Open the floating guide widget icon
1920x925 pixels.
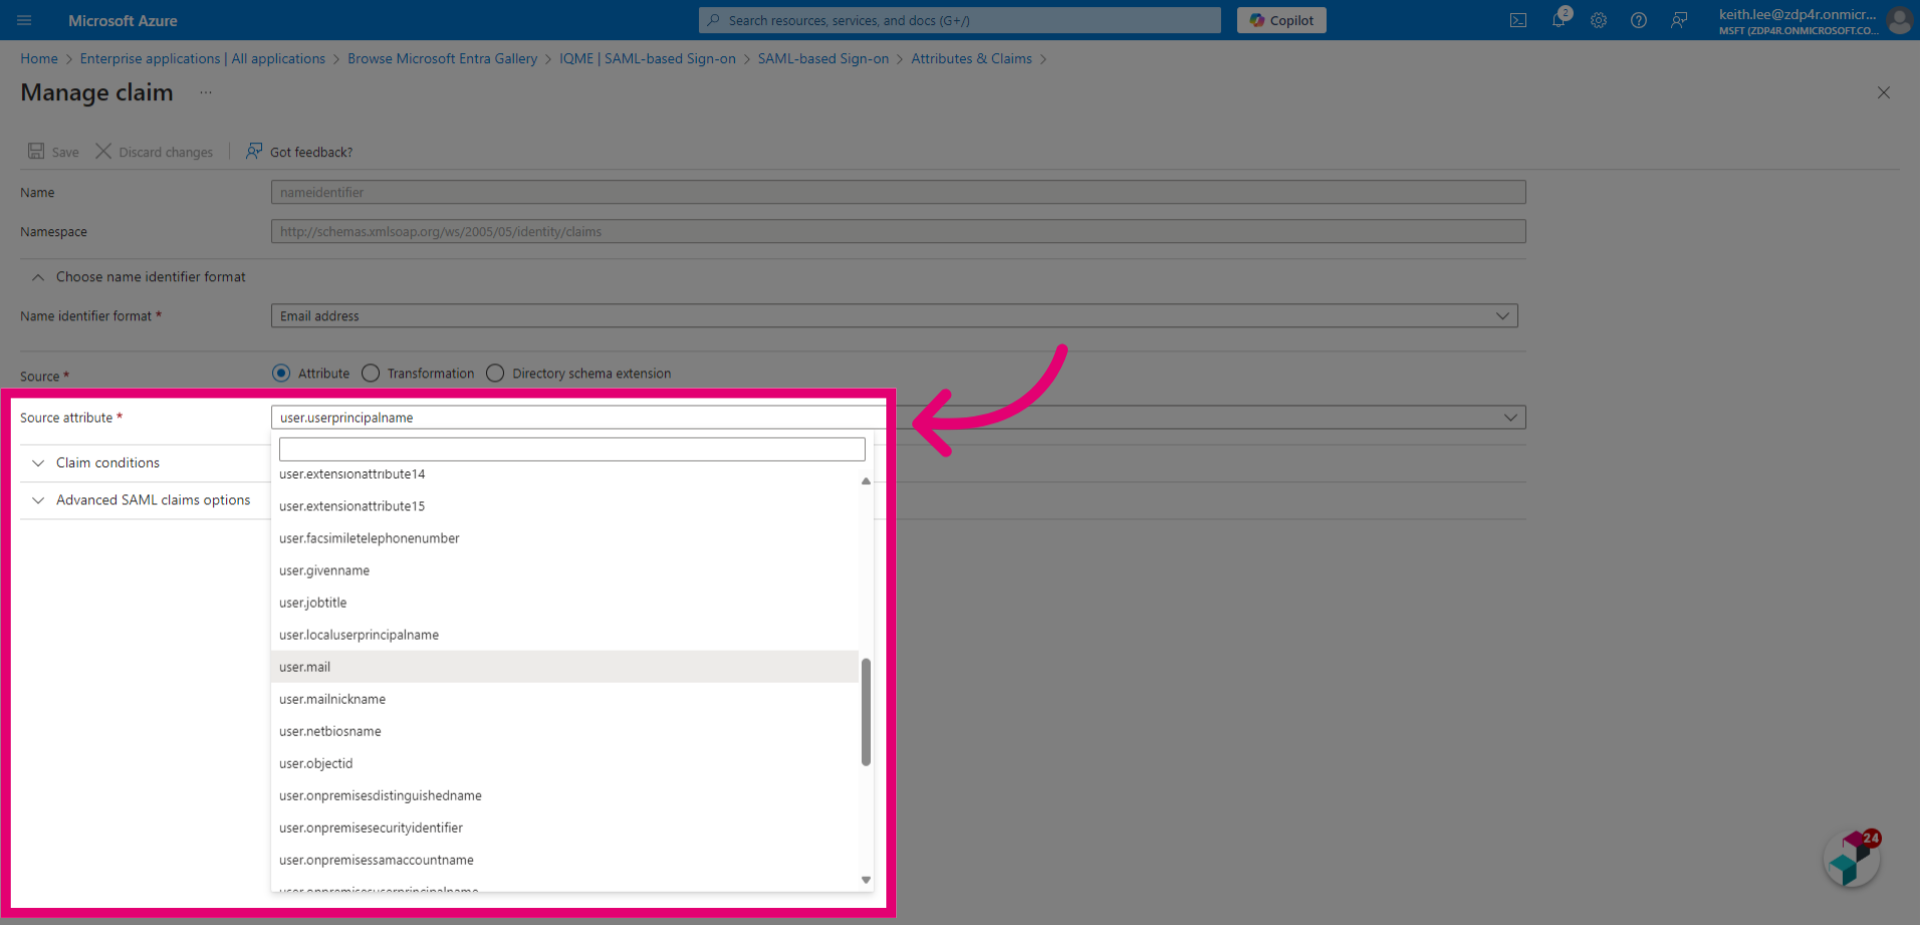coord(1852,858)
